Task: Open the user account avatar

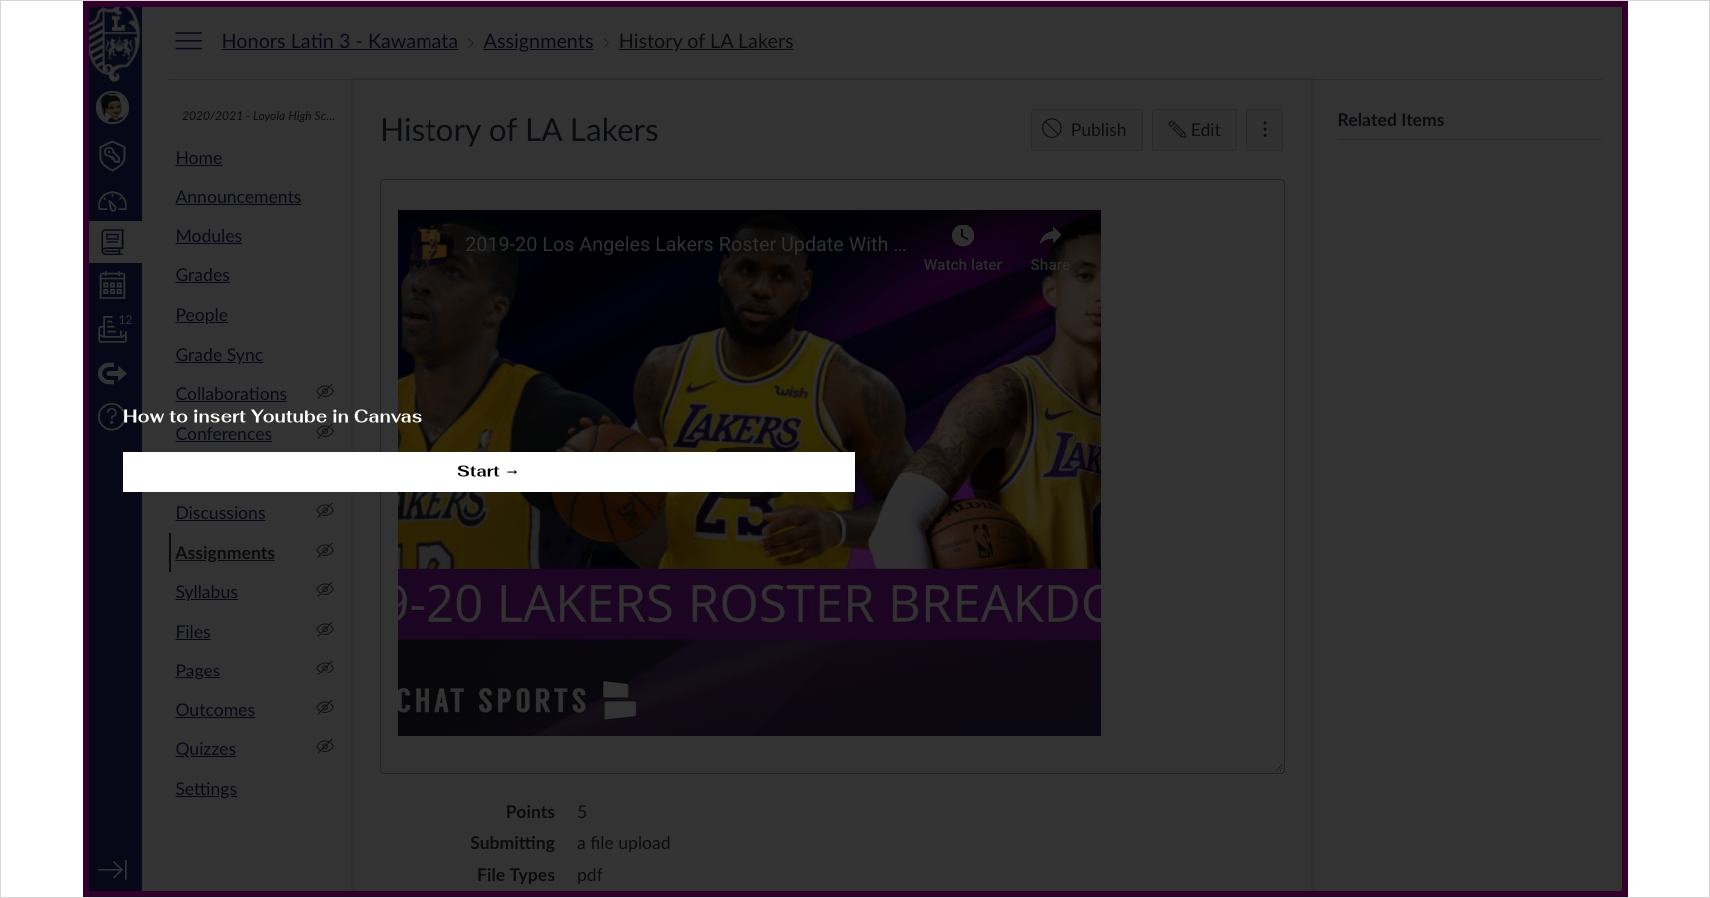Action: (112, 107)
